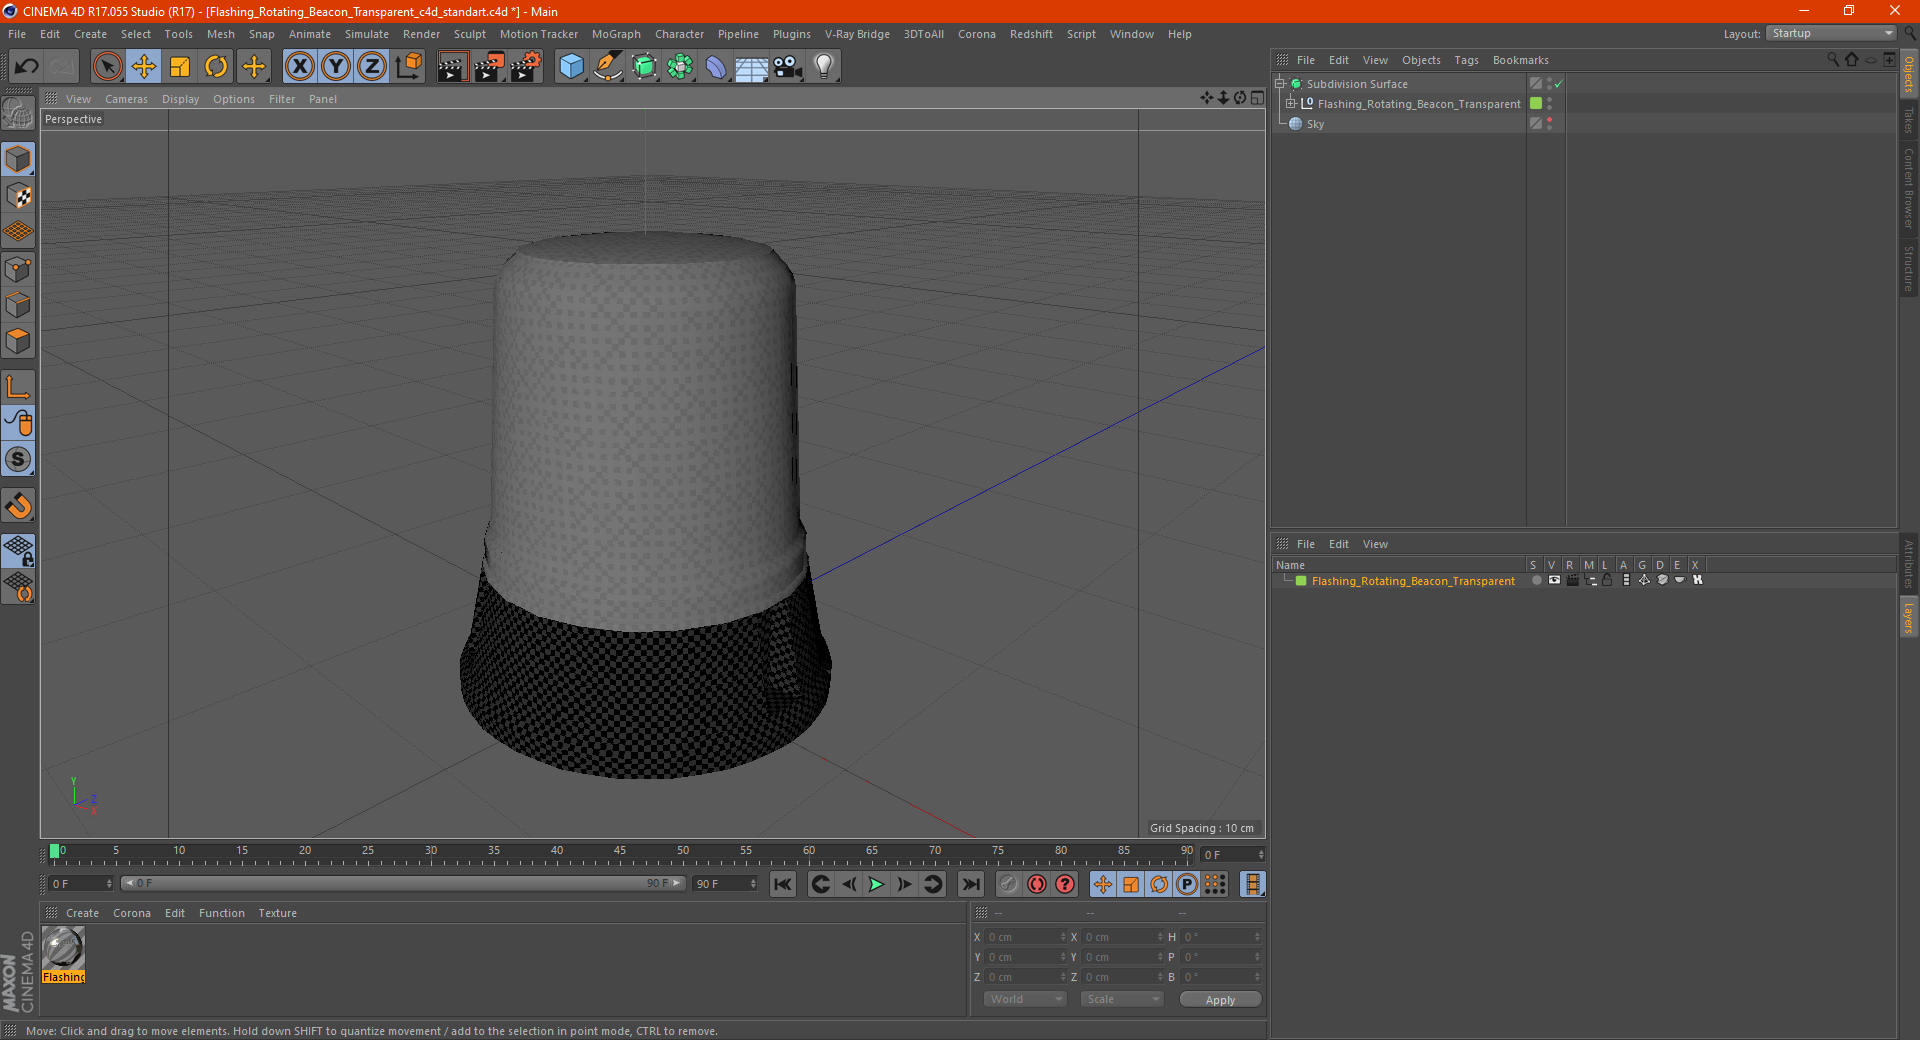The image size is (1920, 1040).
Task: Expand Flashing_Rotating_Beacon_Transparent object in tree
Action: coord(1291,104)
